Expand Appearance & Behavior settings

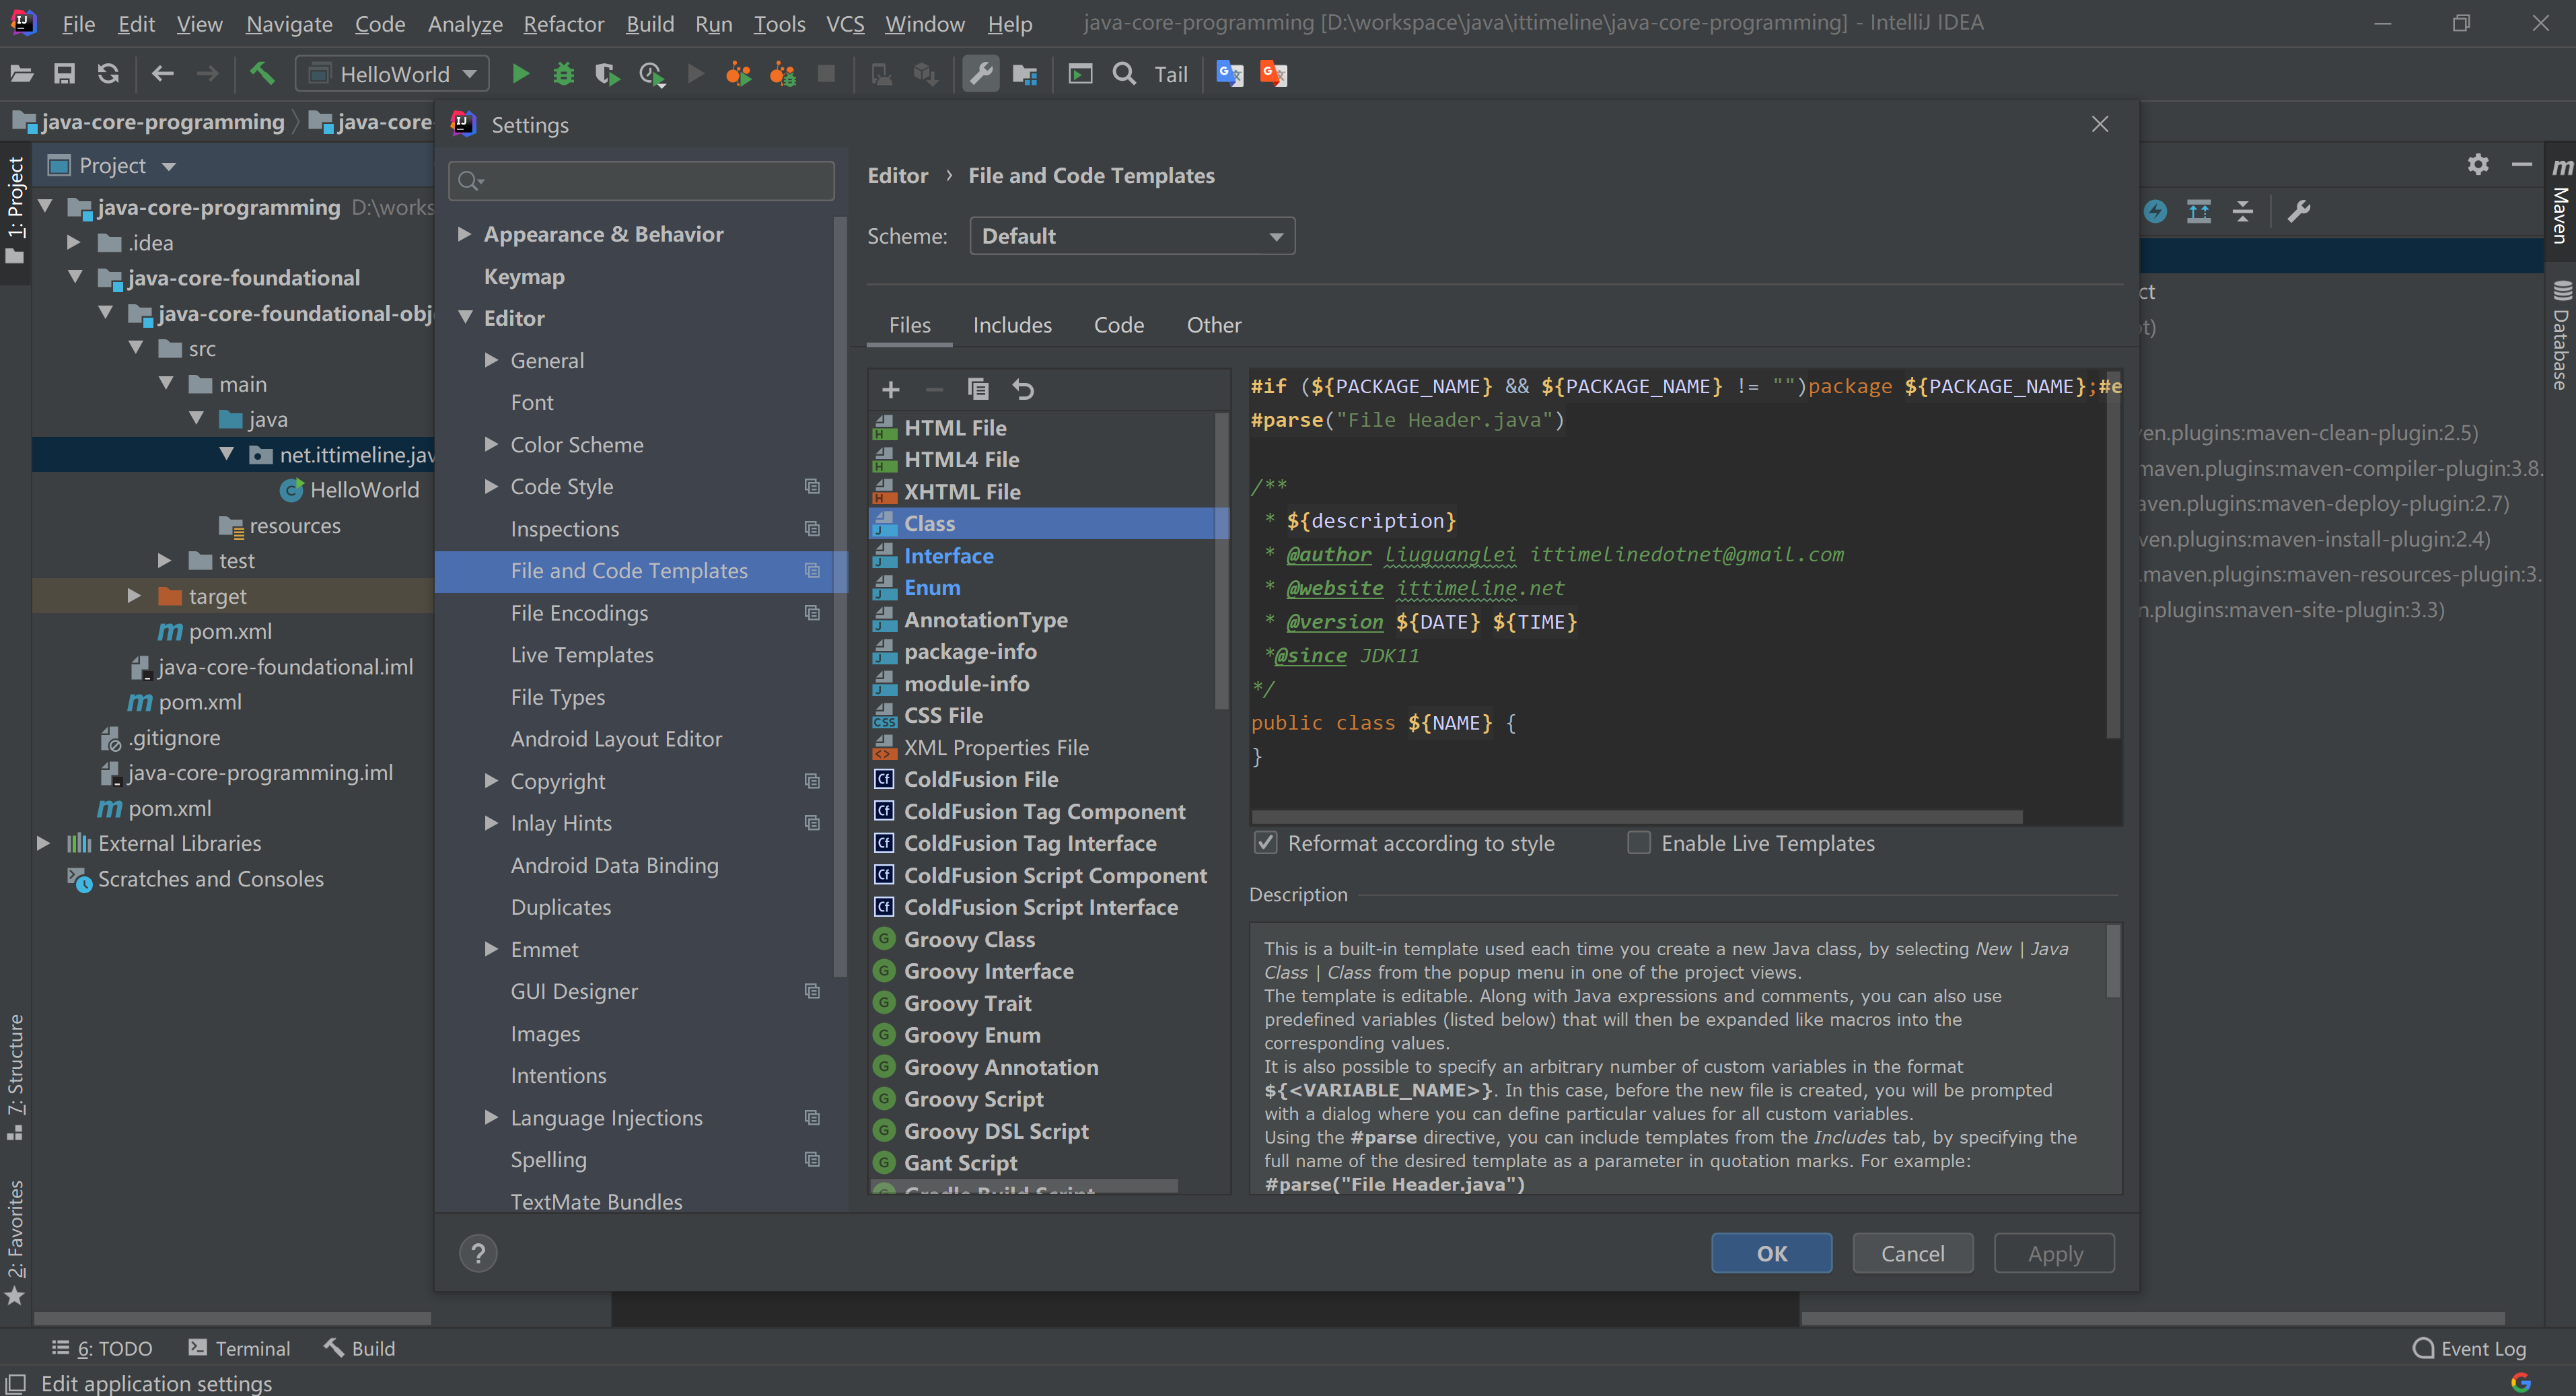(x=464, y=234)
